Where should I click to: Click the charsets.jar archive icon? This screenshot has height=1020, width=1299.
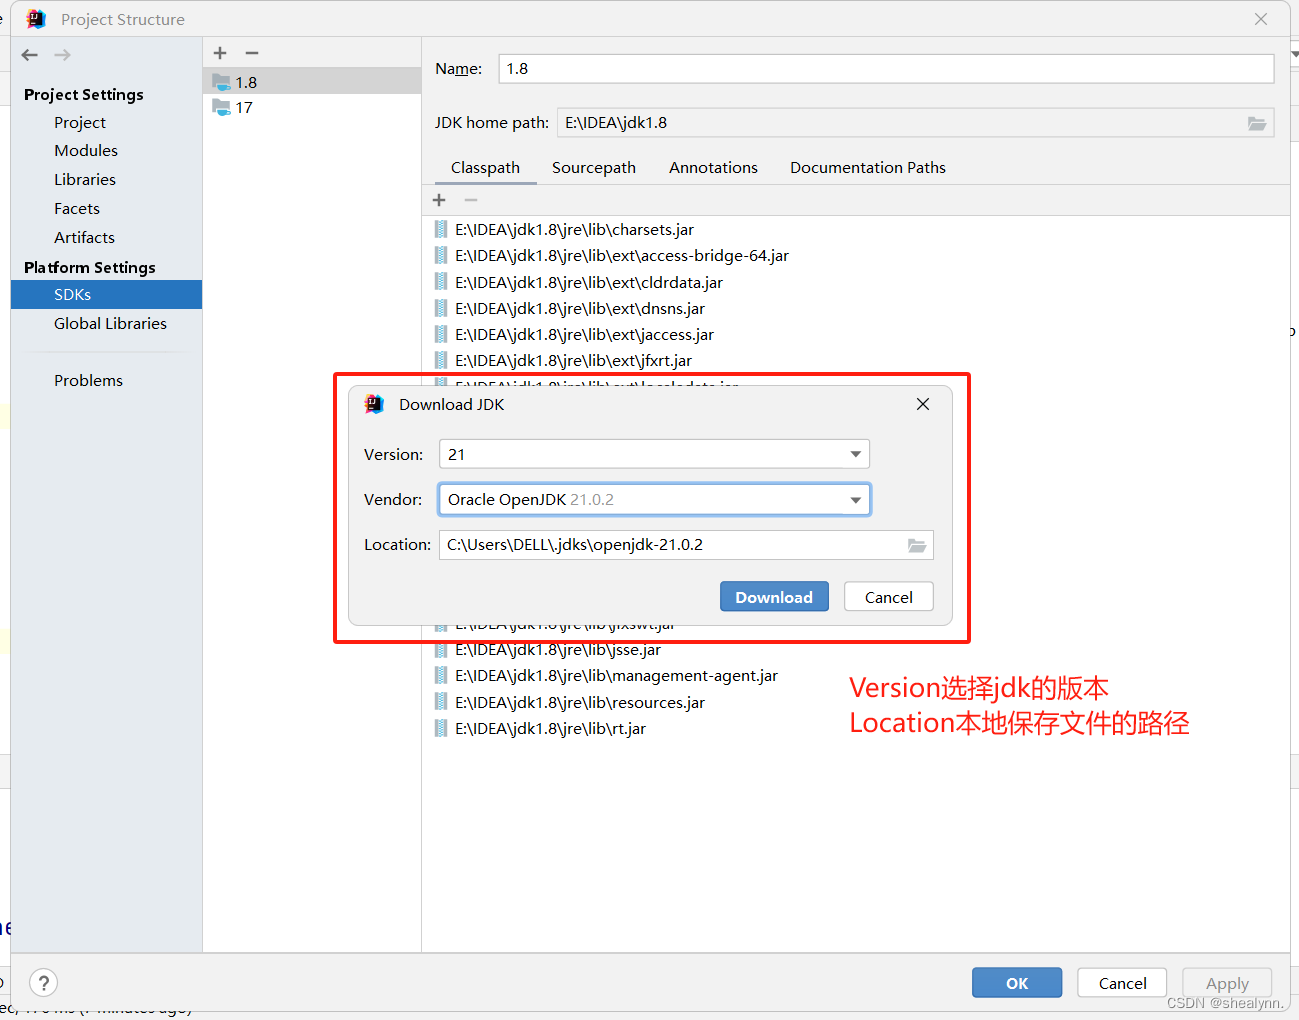click(441, 230)
